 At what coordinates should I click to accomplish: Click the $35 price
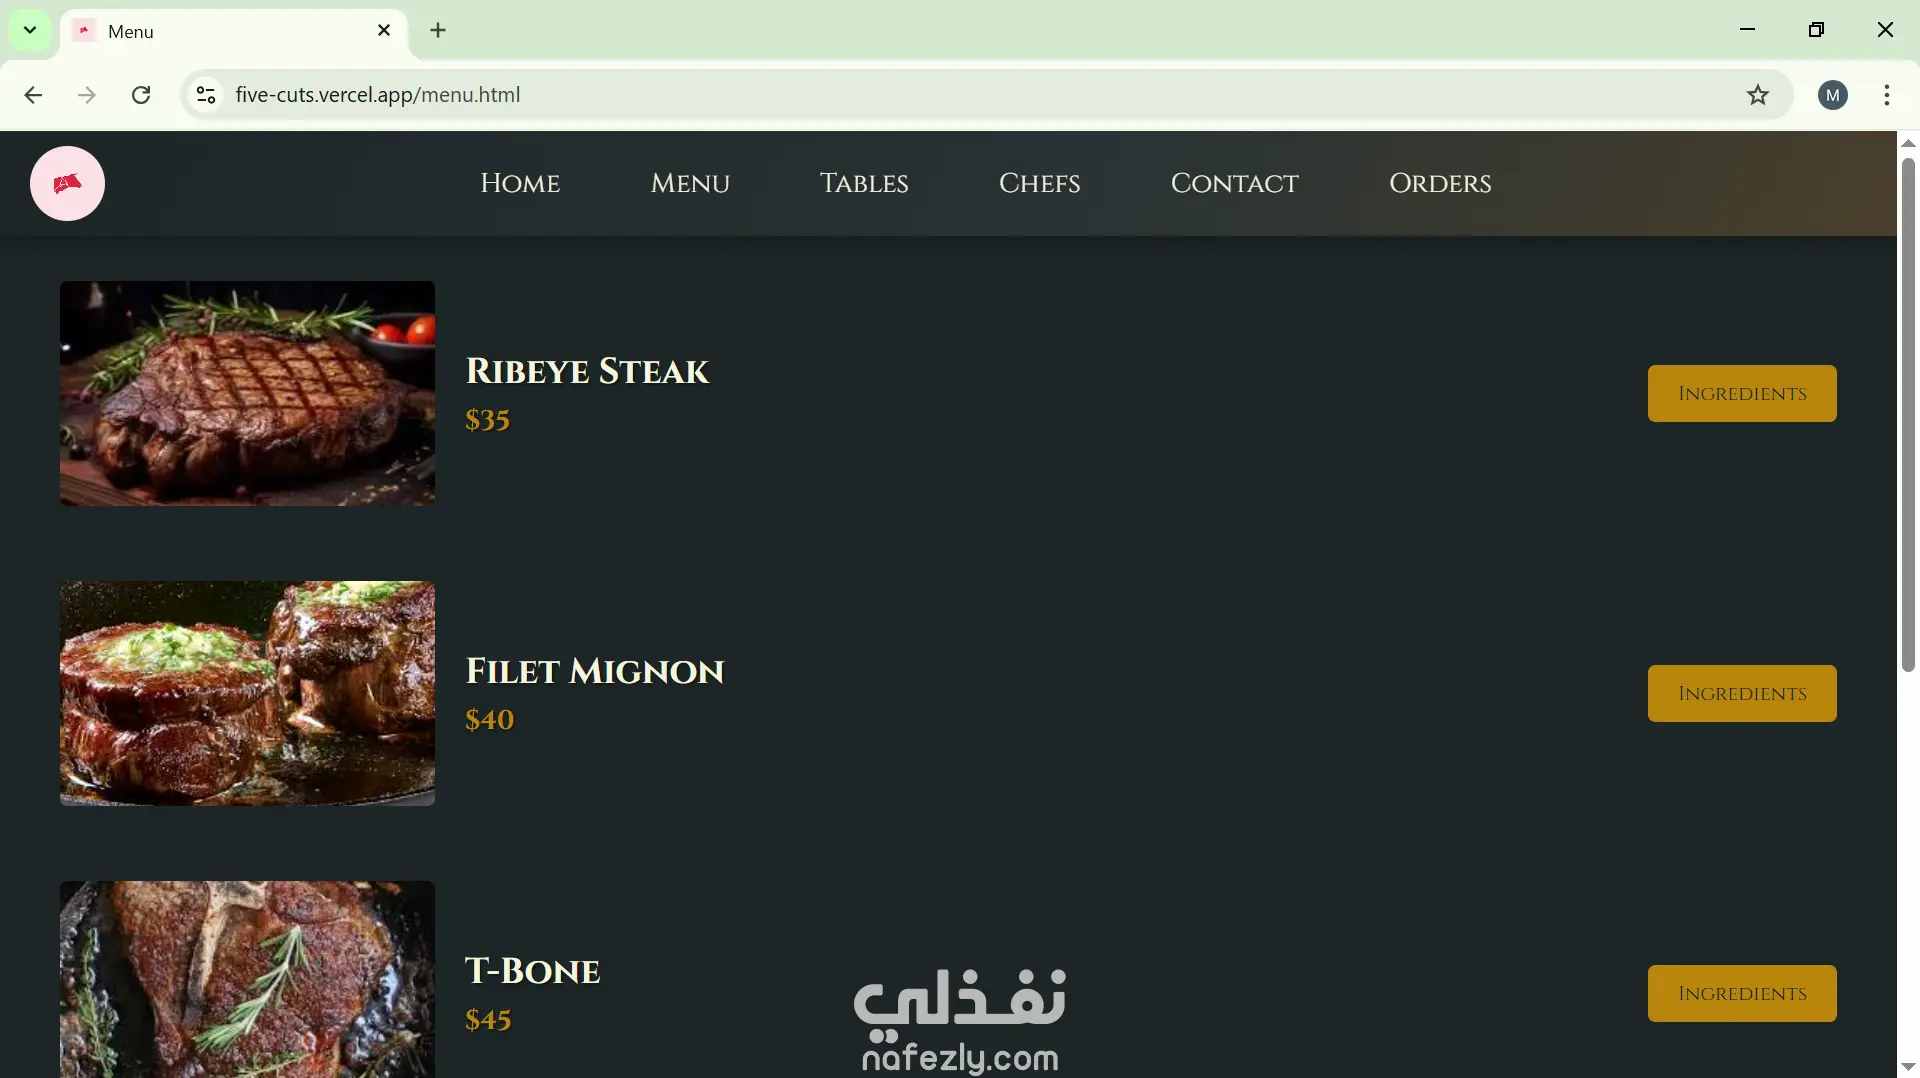(x=487, y=420)
